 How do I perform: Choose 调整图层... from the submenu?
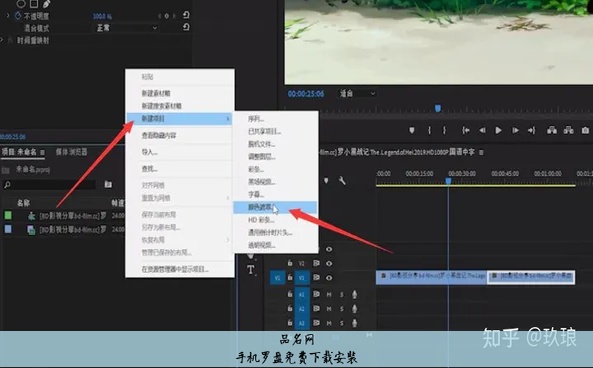click(x=275, y=157)
